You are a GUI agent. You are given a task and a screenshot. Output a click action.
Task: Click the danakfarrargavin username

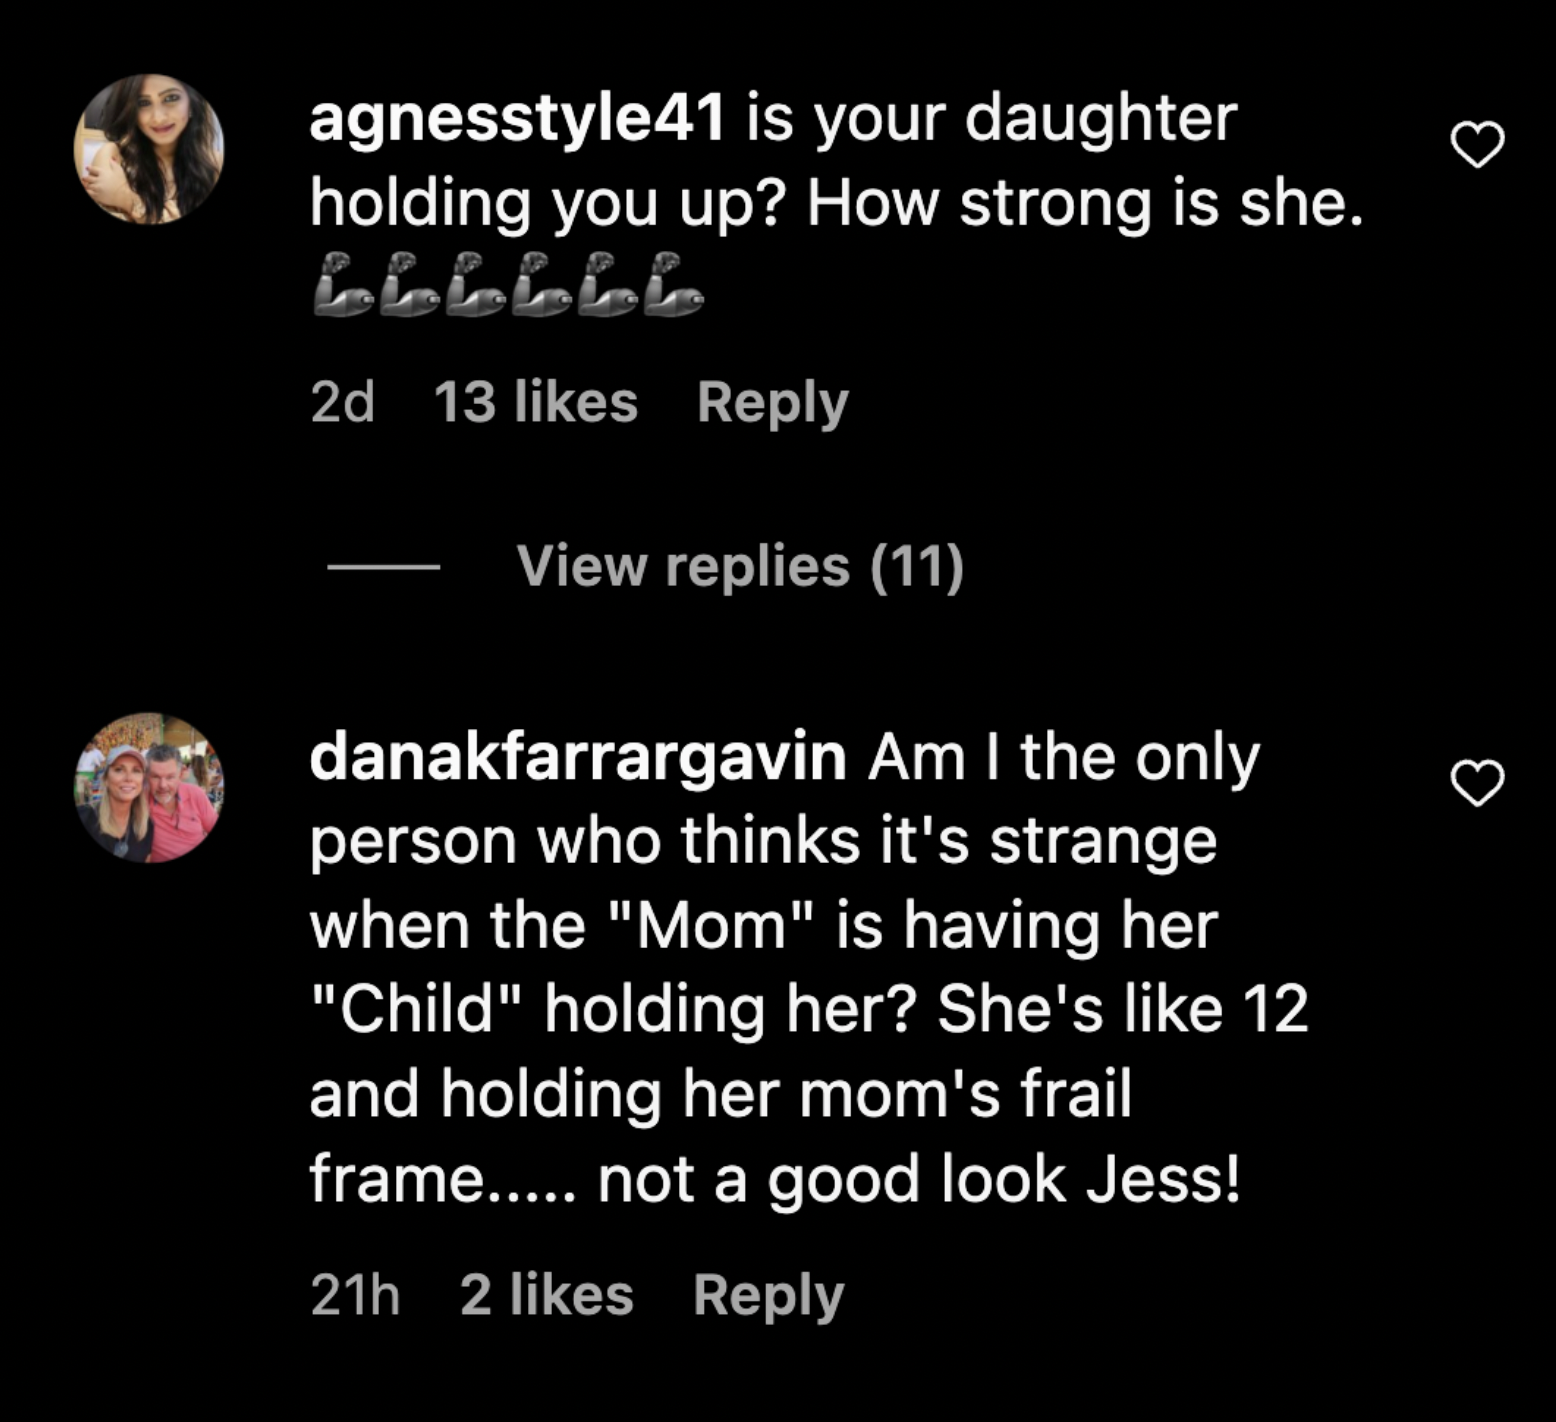578,757
